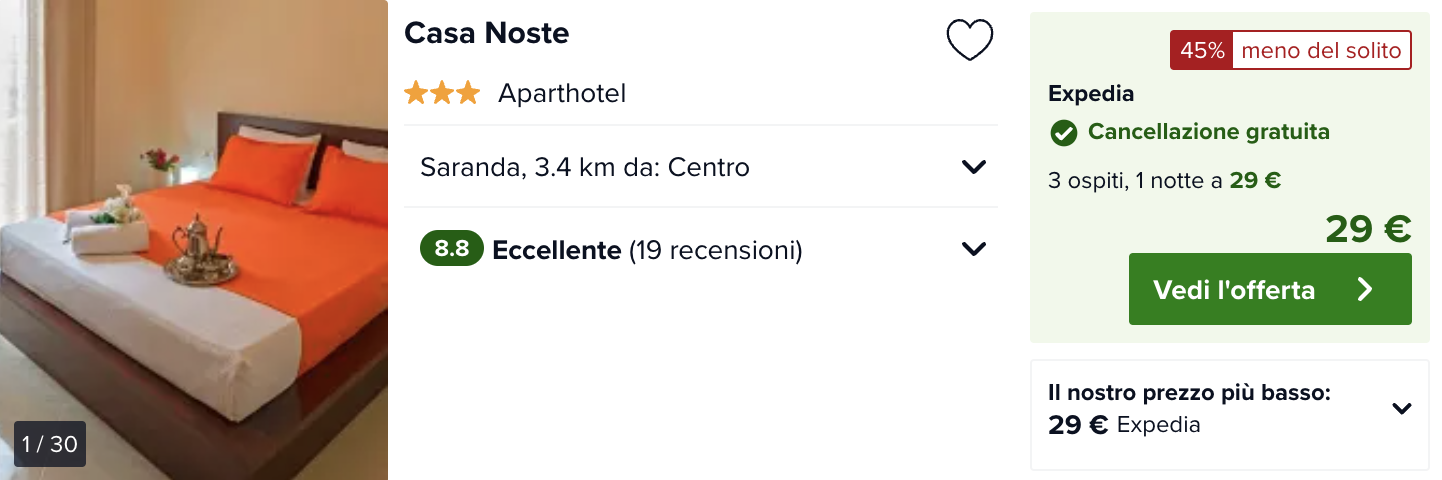Click the Vedi l'offerta button

[x=1270, y=289]
